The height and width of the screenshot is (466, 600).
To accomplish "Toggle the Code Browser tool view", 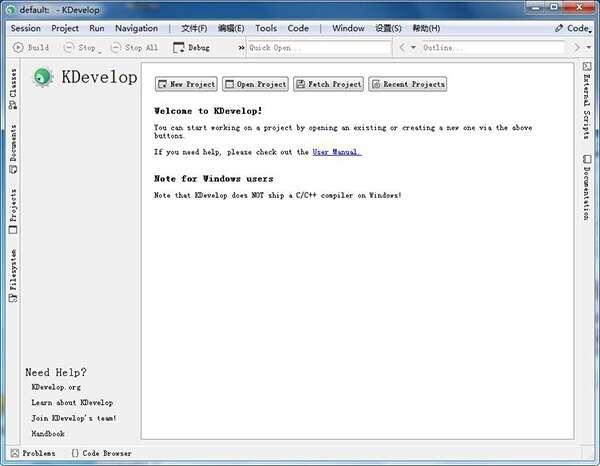I will click(x=101, y=453).
